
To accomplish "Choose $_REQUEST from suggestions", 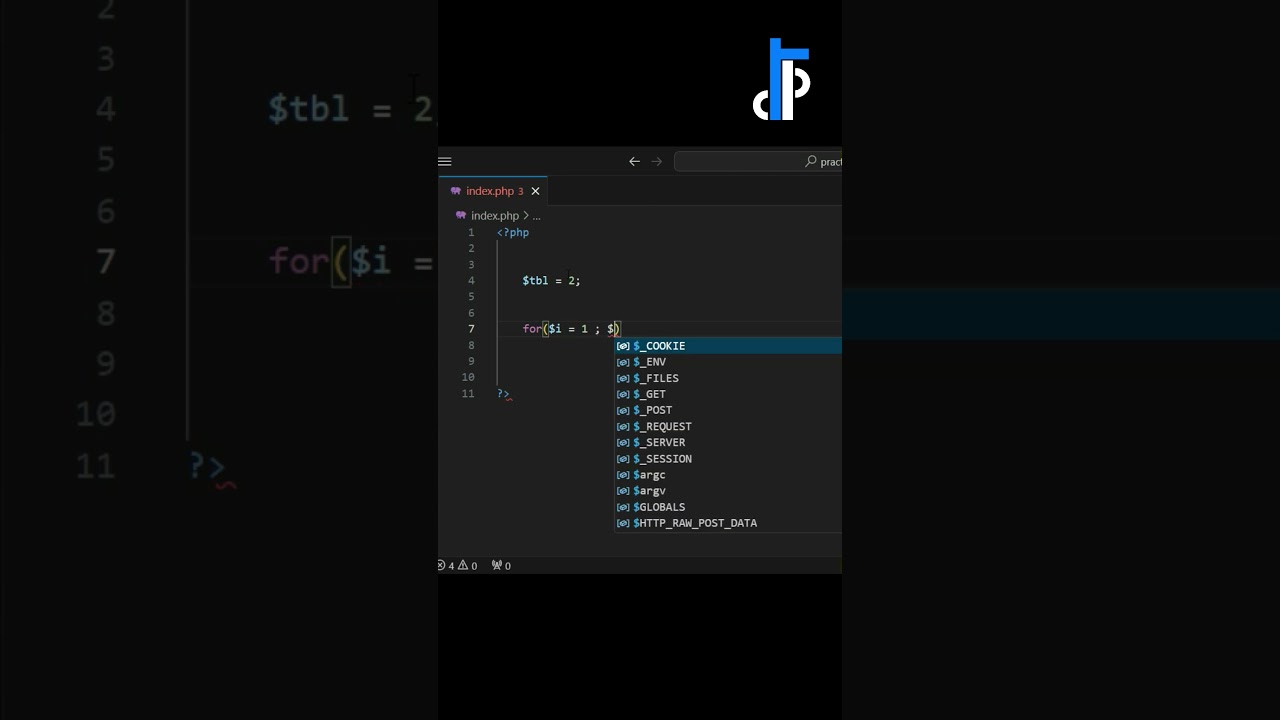I will tap(728, 426).
